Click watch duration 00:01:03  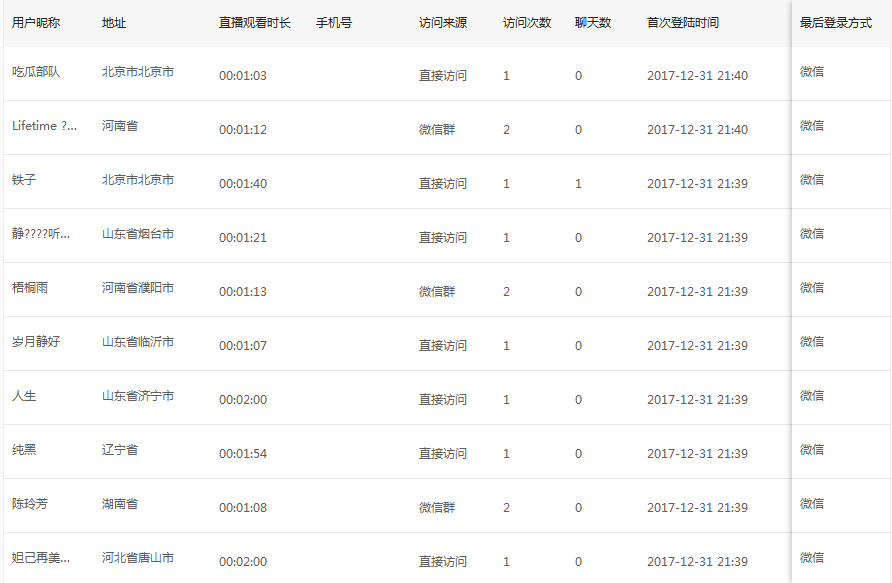coord(243,76)
